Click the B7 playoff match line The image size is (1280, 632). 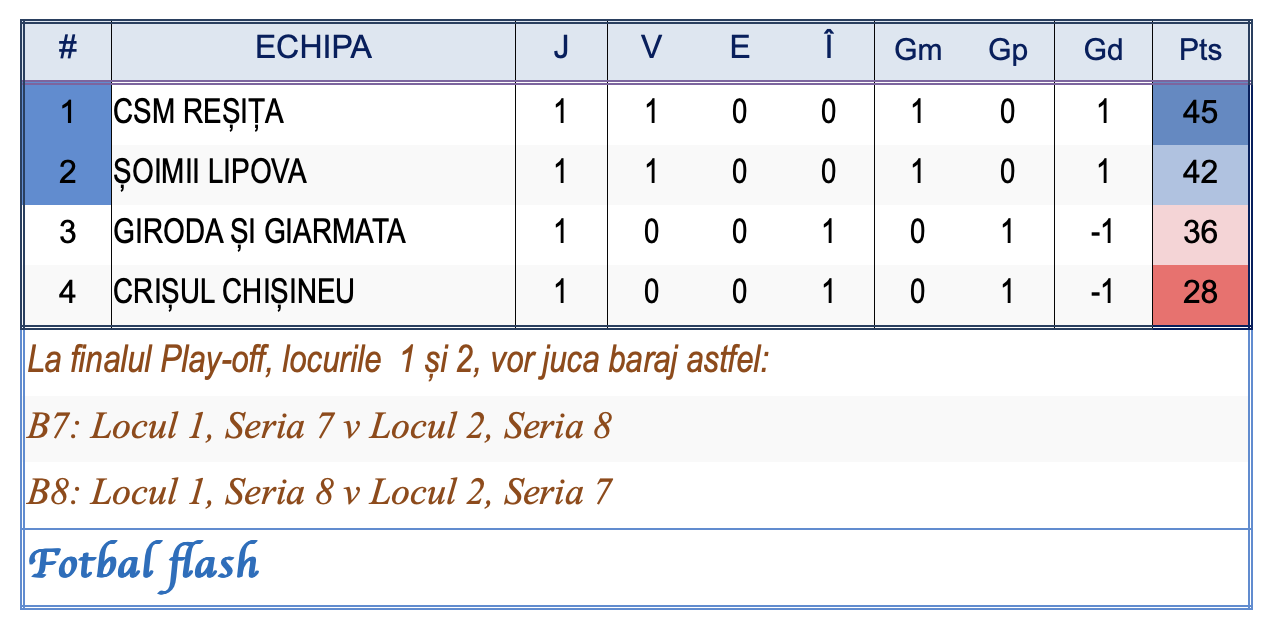click(319, 427)
